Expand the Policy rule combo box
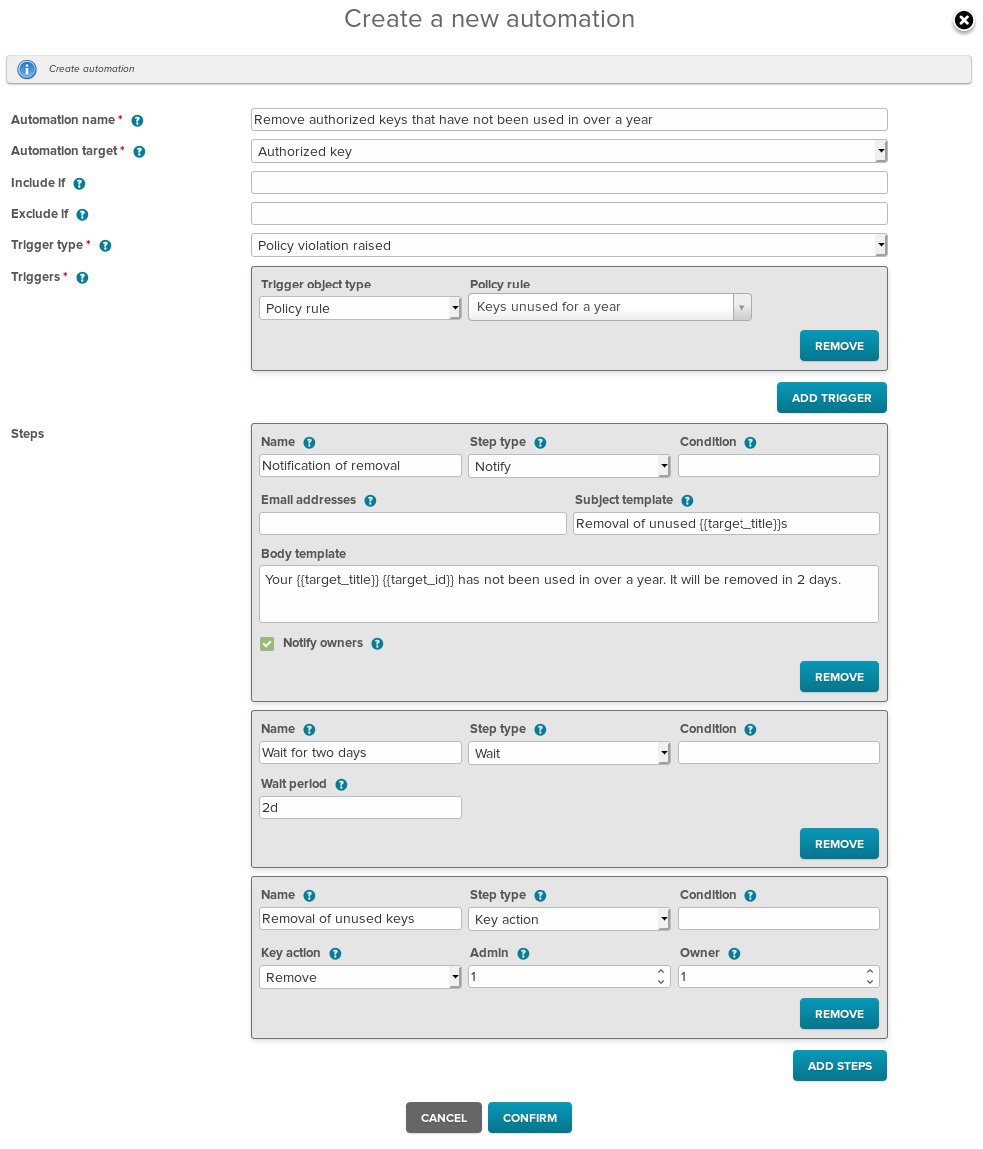983x1149 pixels. pos(609,307)
